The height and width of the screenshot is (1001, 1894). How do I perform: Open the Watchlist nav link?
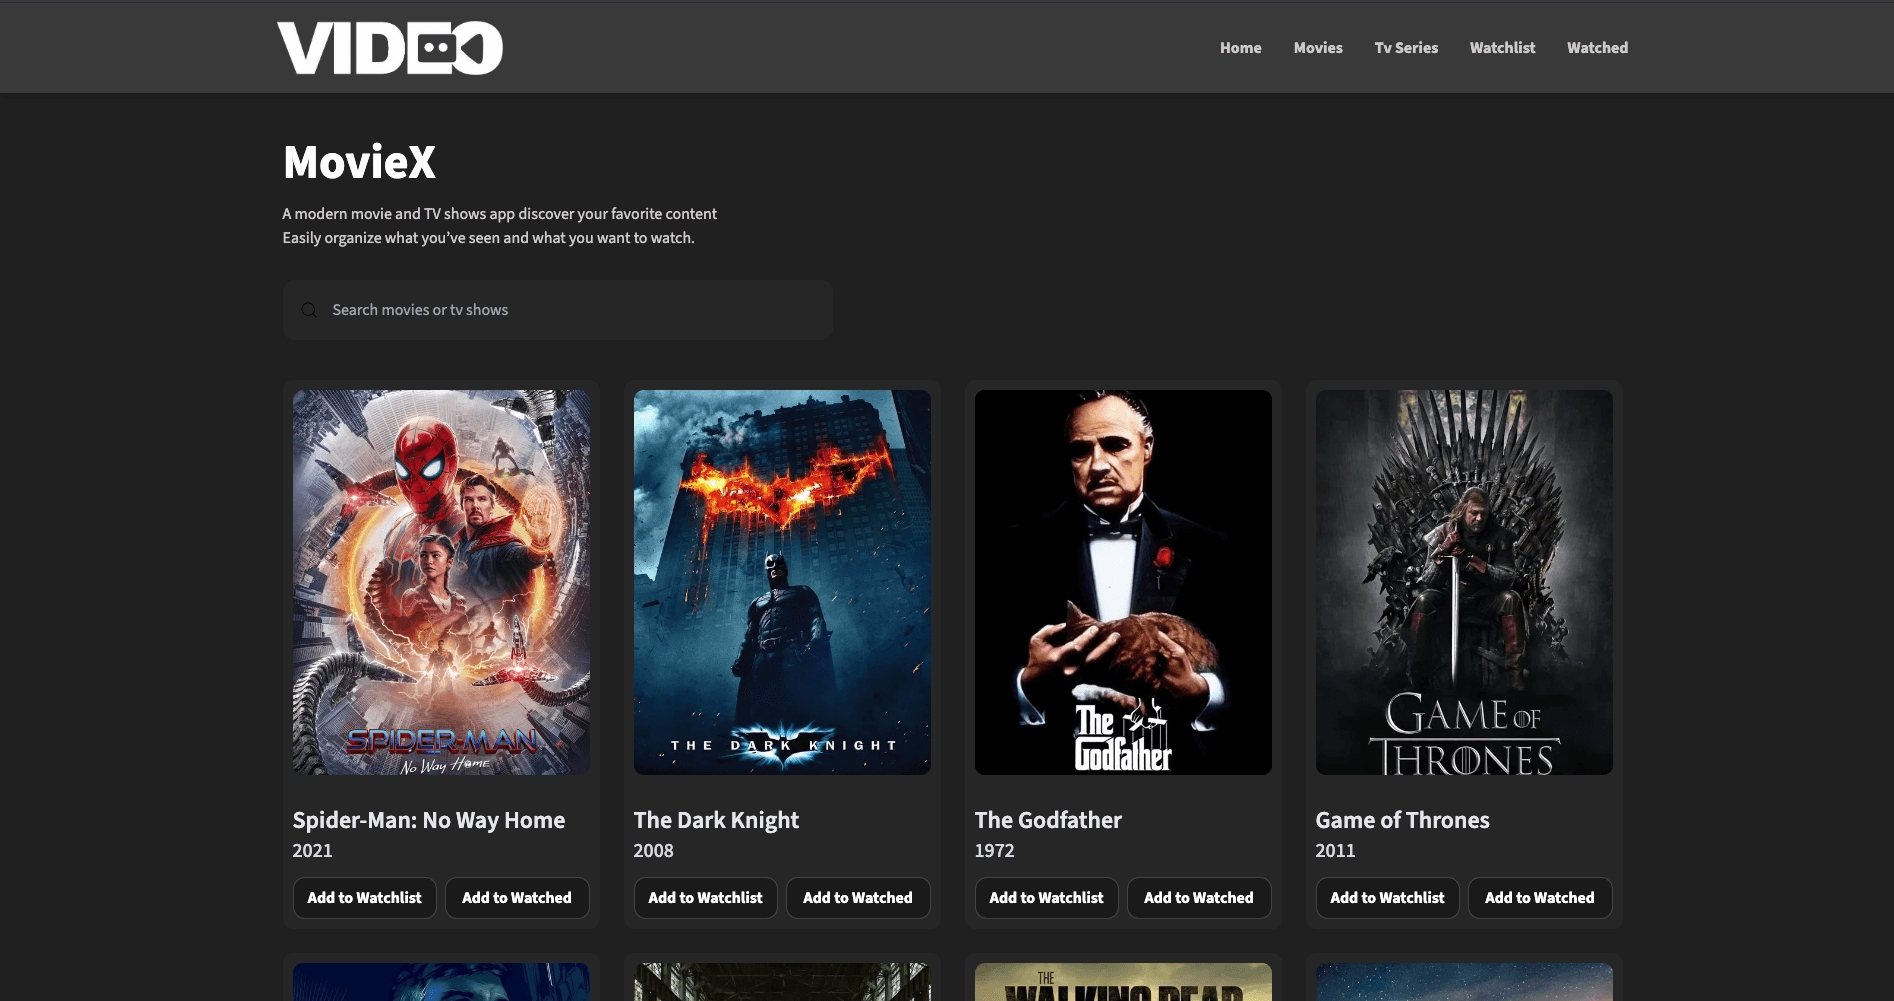(x=1502, y=48)
